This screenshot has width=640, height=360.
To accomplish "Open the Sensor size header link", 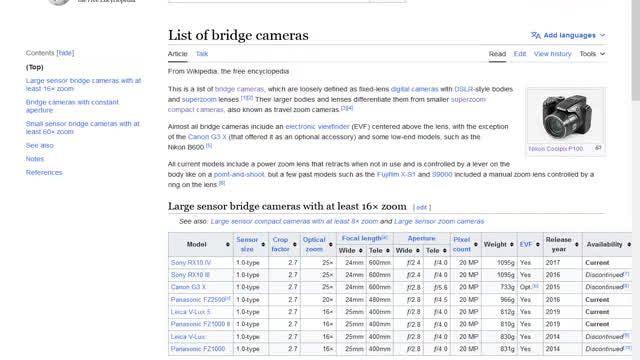I will pos(247,244).
